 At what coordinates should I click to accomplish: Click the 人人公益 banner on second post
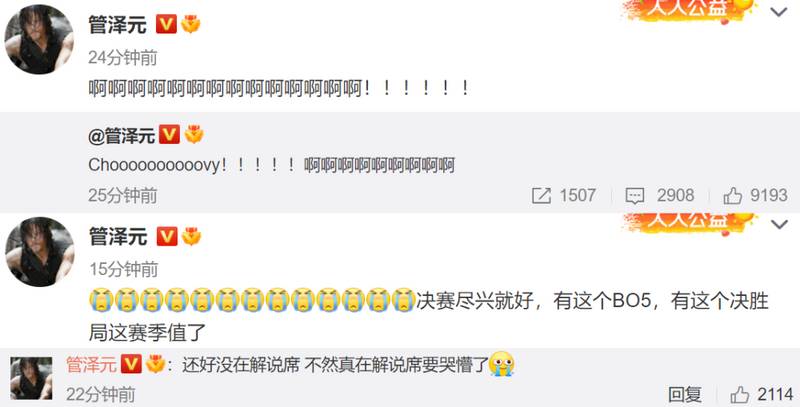tap(690, 222)
